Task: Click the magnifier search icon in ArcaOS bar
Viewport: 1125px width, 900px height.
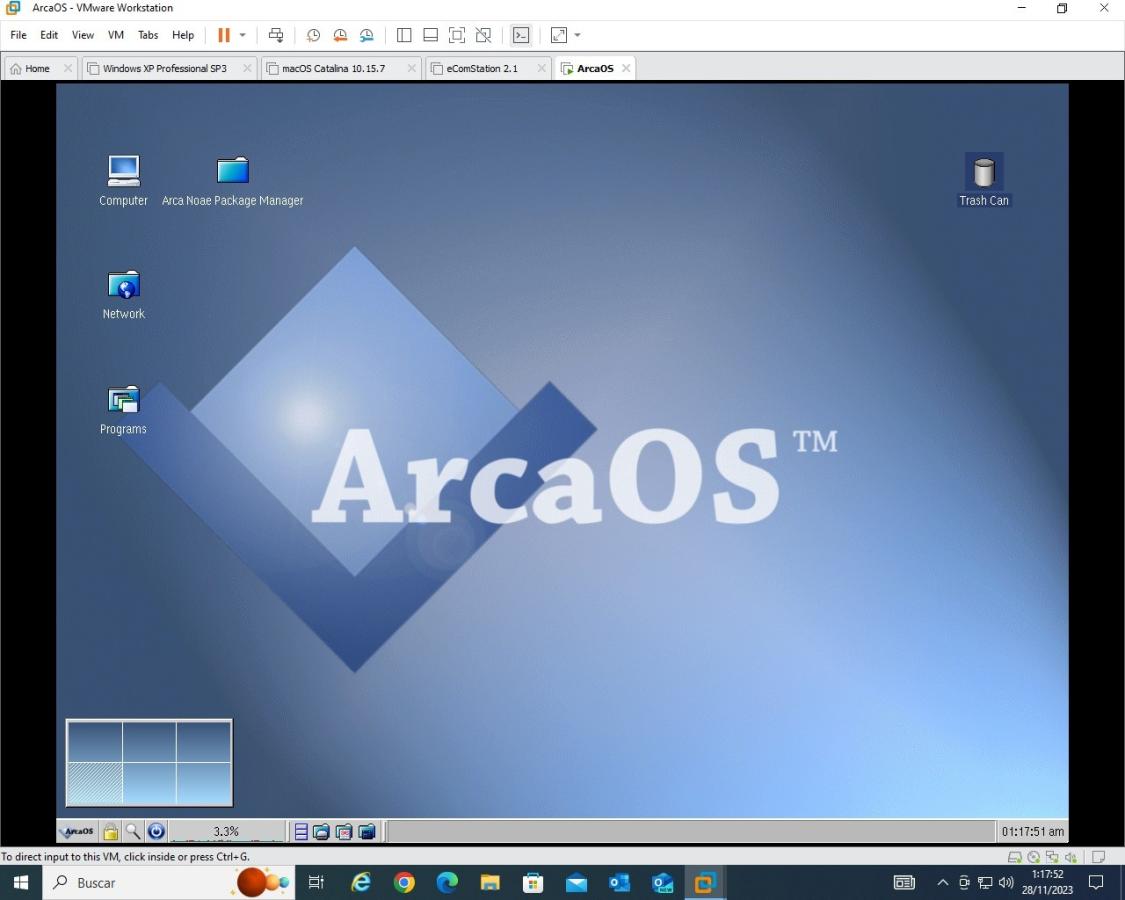Action: pyautogui.click(x=133, y=831)
